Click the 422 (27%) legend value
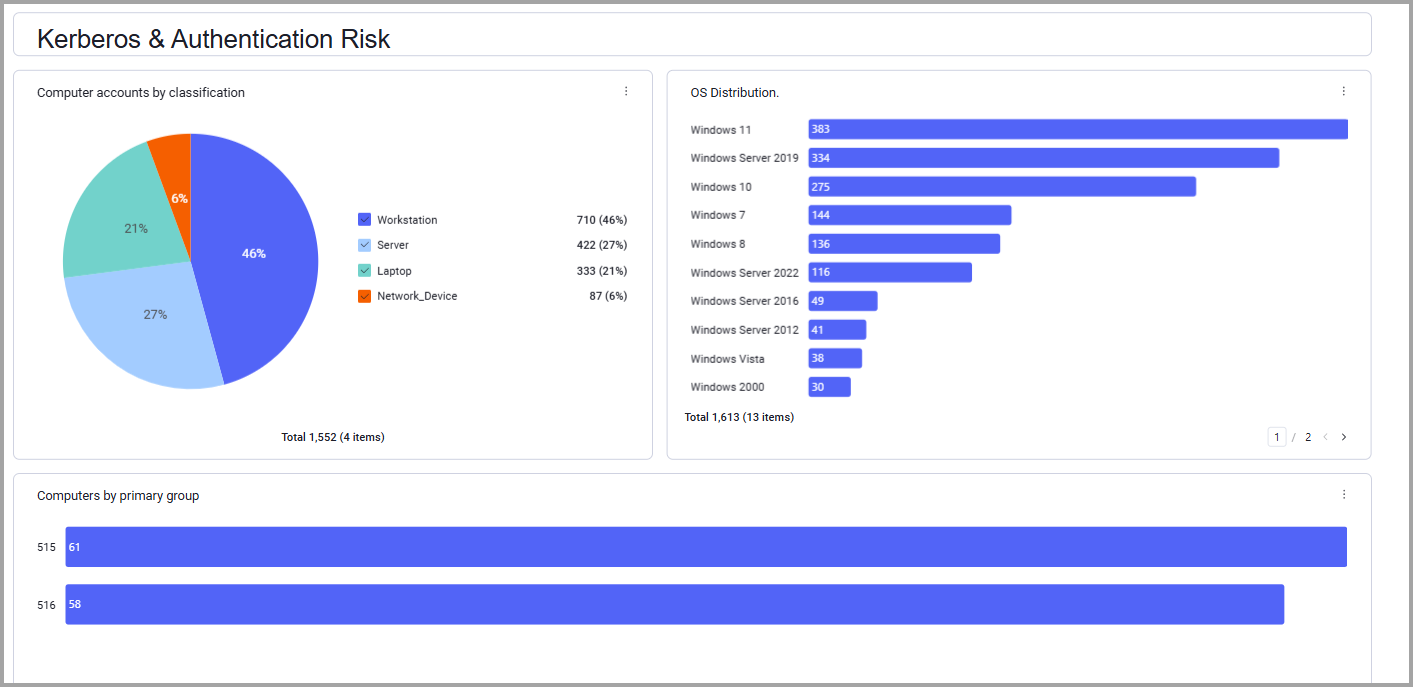The image size is (1413, 687). pos(602,245)
